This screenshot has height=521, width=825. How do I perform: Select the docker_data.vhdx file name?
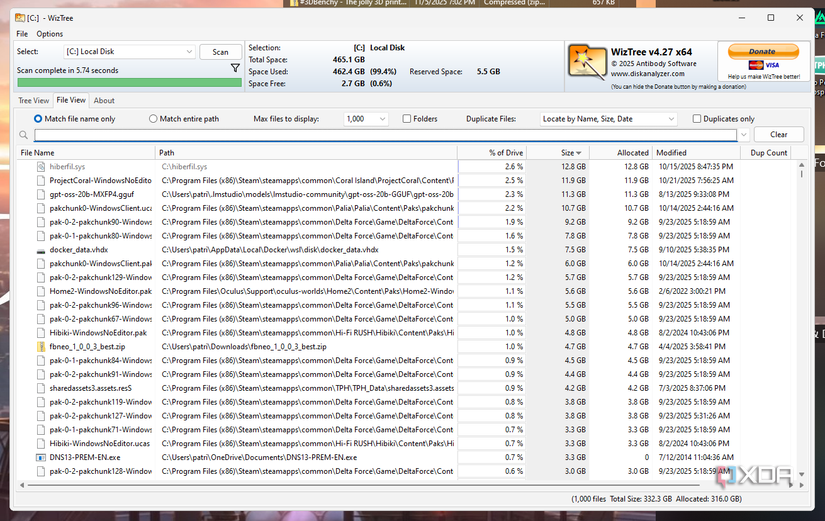(78, 250)
